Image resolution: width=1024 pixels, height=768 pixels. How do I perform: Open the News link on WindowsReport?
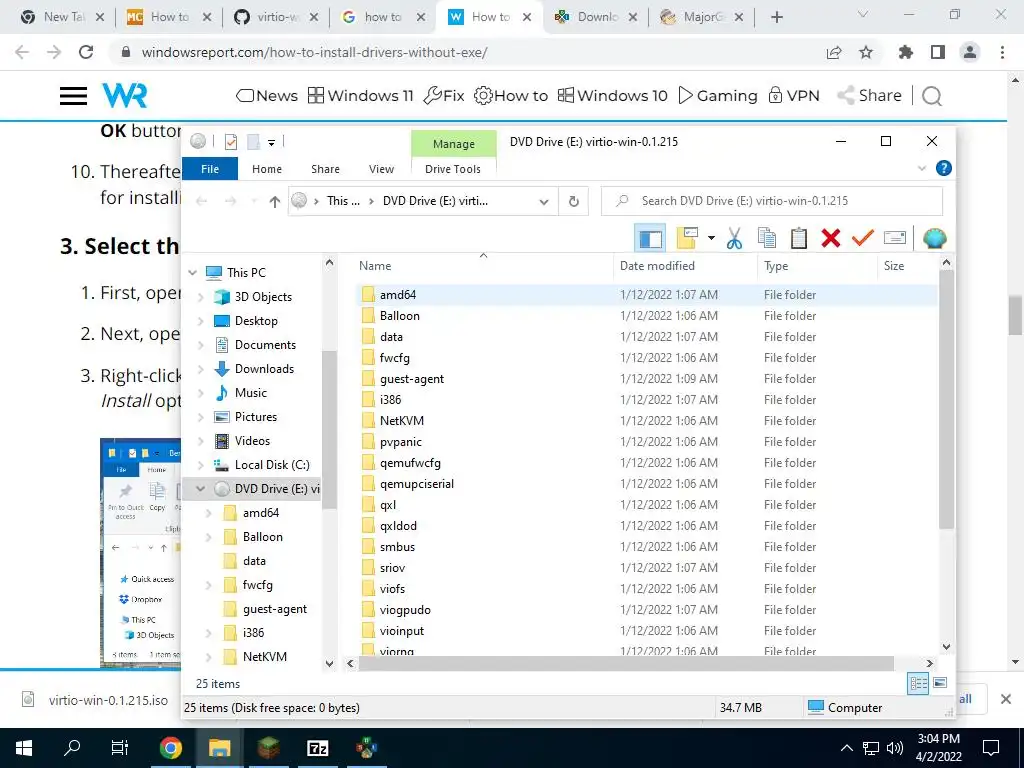267,95
